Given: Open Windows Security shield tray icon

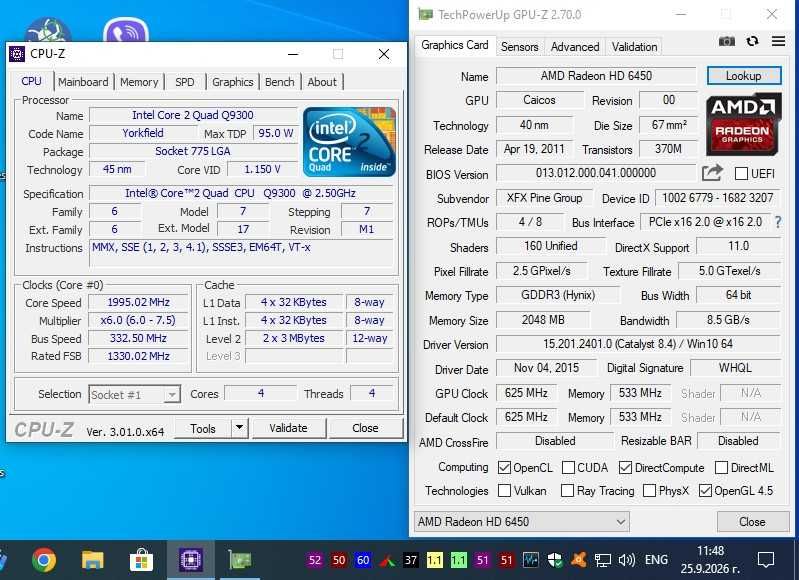Looking at the screenshot, I should tap(554, 561).
